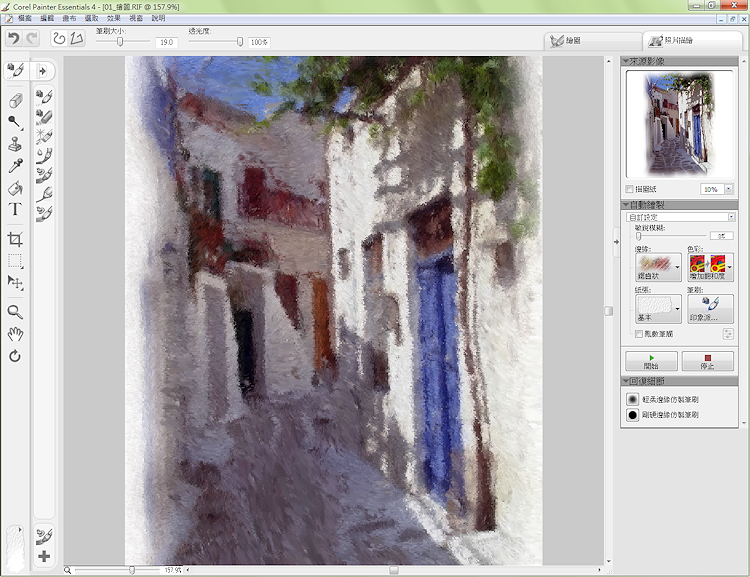Choose the fifth brush category icon
Image resolution: width=750 pixels, height=577 pixels.
tap(44, 175)
